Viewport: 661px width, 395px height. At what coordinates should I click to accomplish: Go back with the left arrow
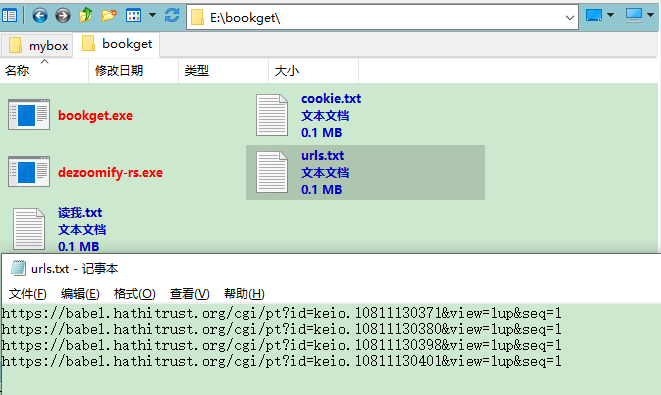pos(40,16)
